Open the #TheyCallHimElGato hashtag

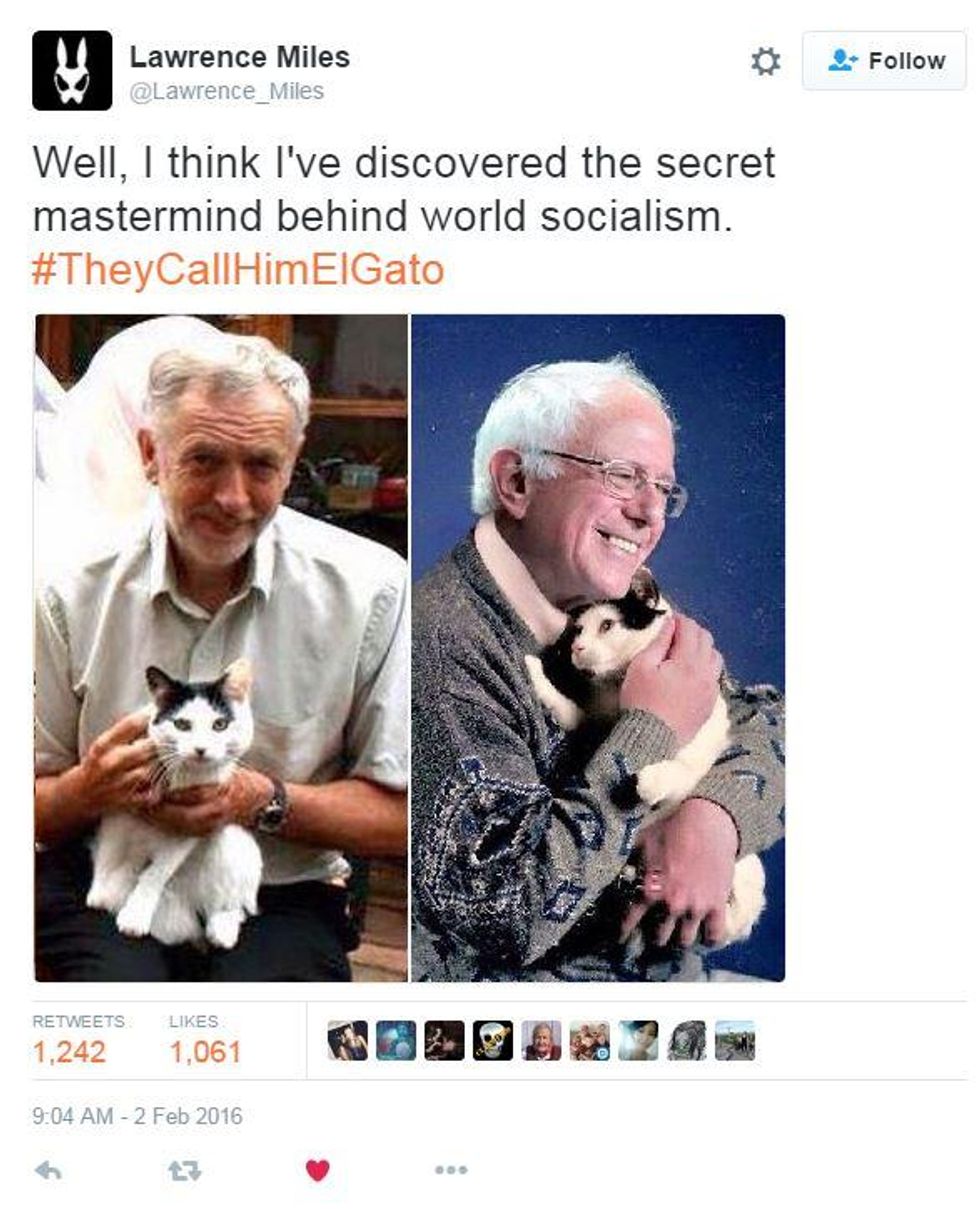(238, 271)
